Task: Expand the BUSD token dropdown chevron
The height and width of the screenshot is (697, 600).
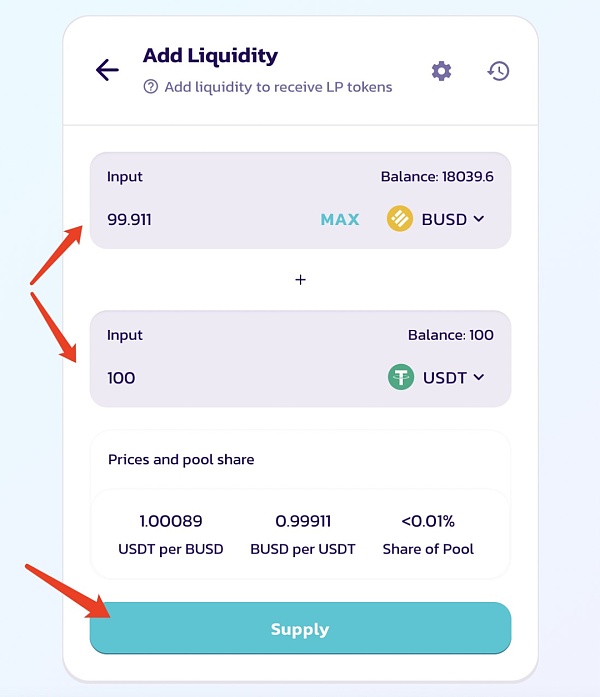Action: 479,219
